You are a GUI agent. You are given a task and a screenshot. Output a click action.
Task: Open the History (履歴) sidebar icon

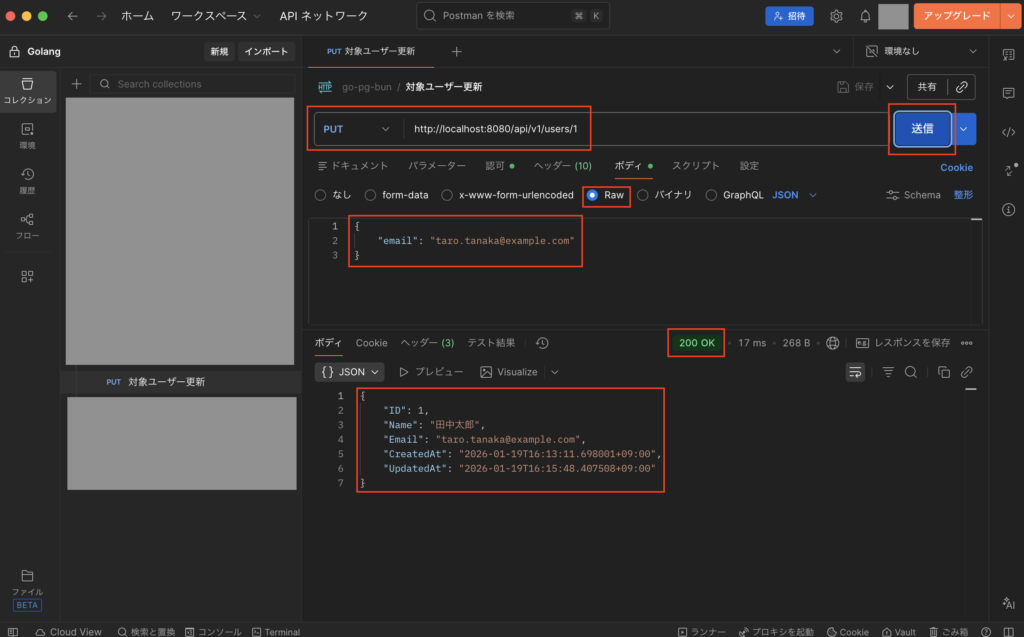pos(27,180)
